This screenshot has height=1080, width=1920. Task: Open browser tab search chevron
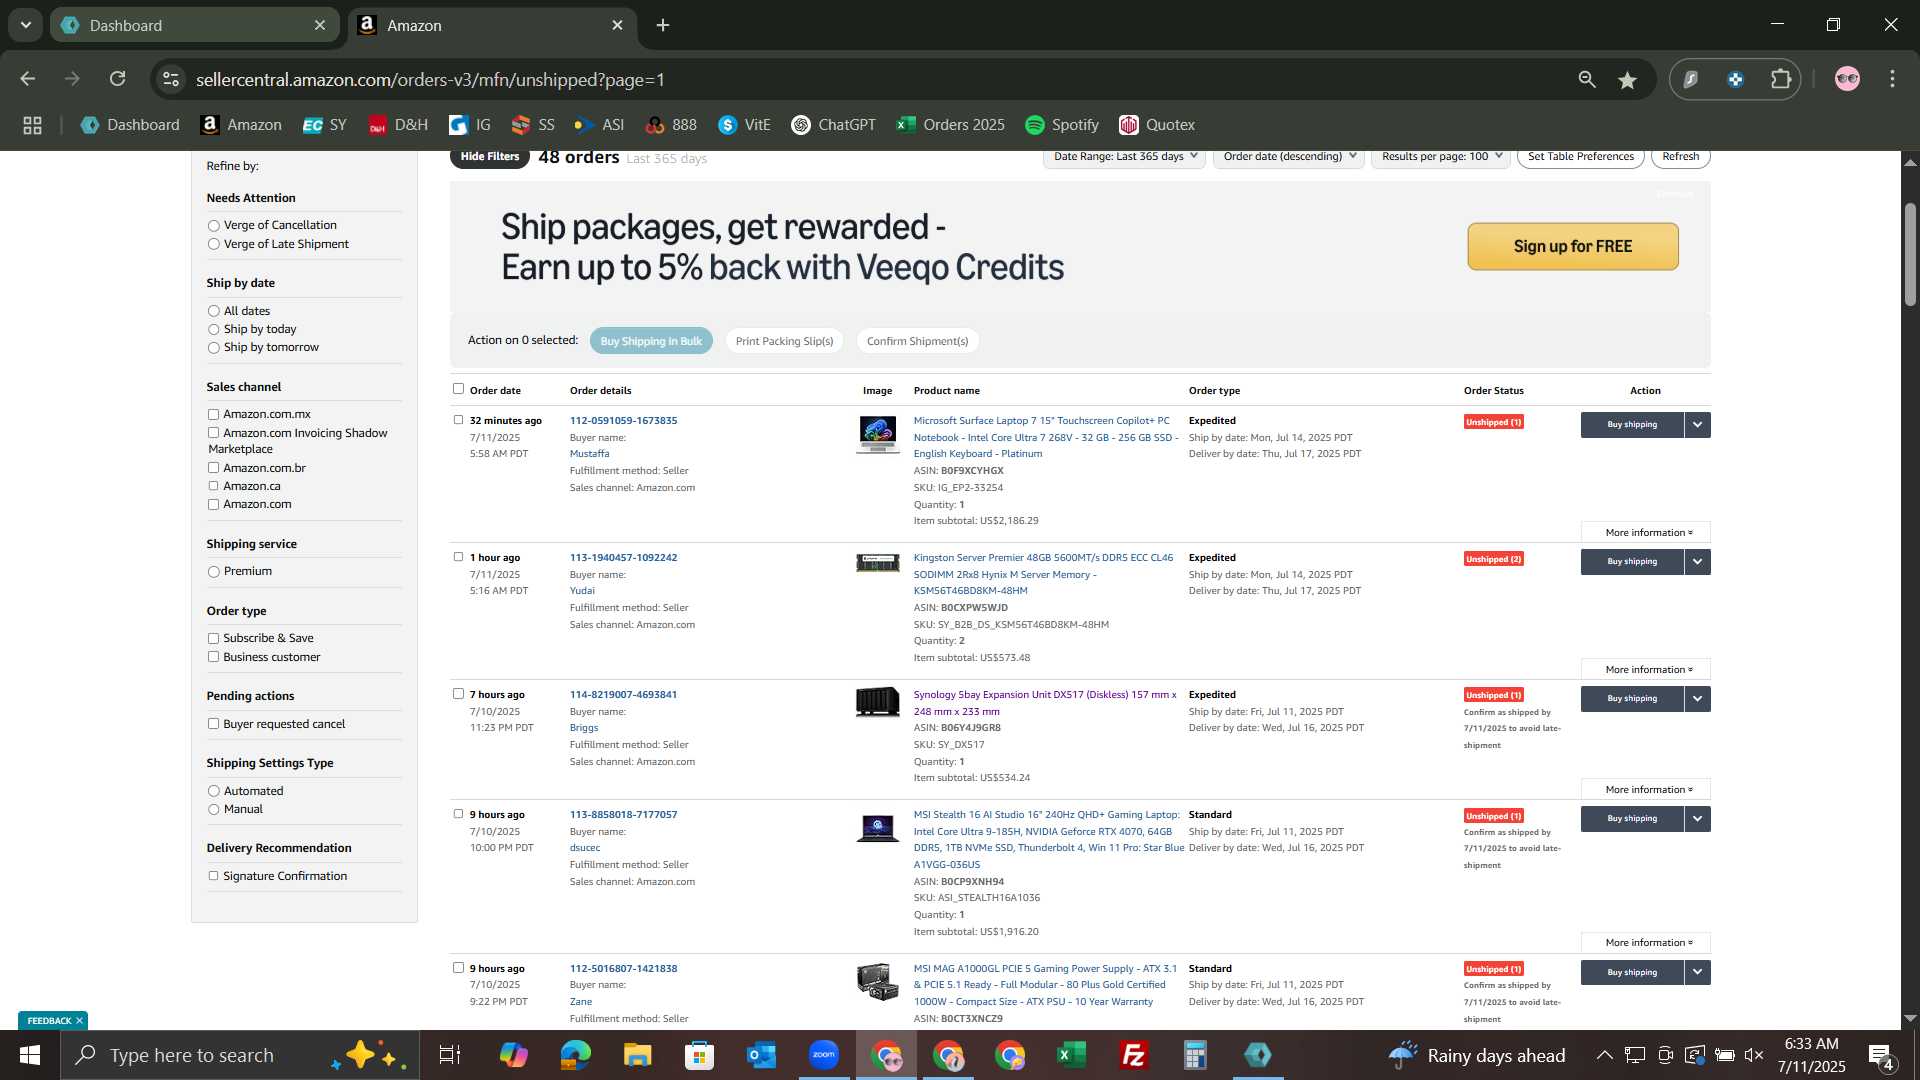26,25
